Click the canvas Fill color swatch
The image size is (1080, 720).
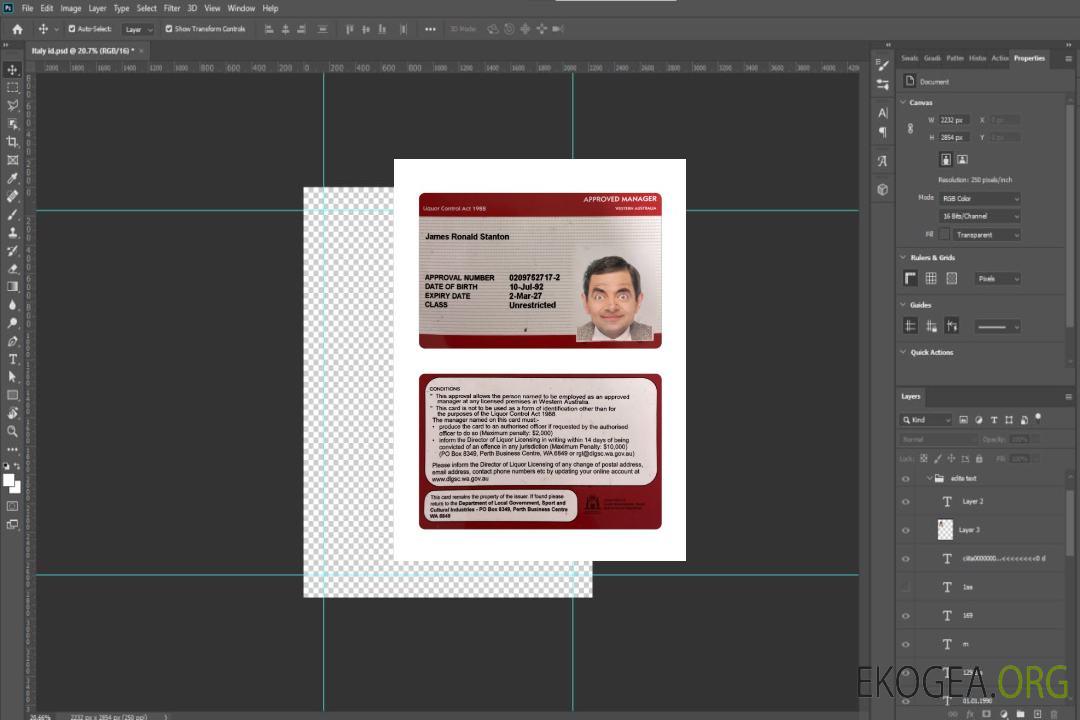pyautogui.click(x=944, y=234)
